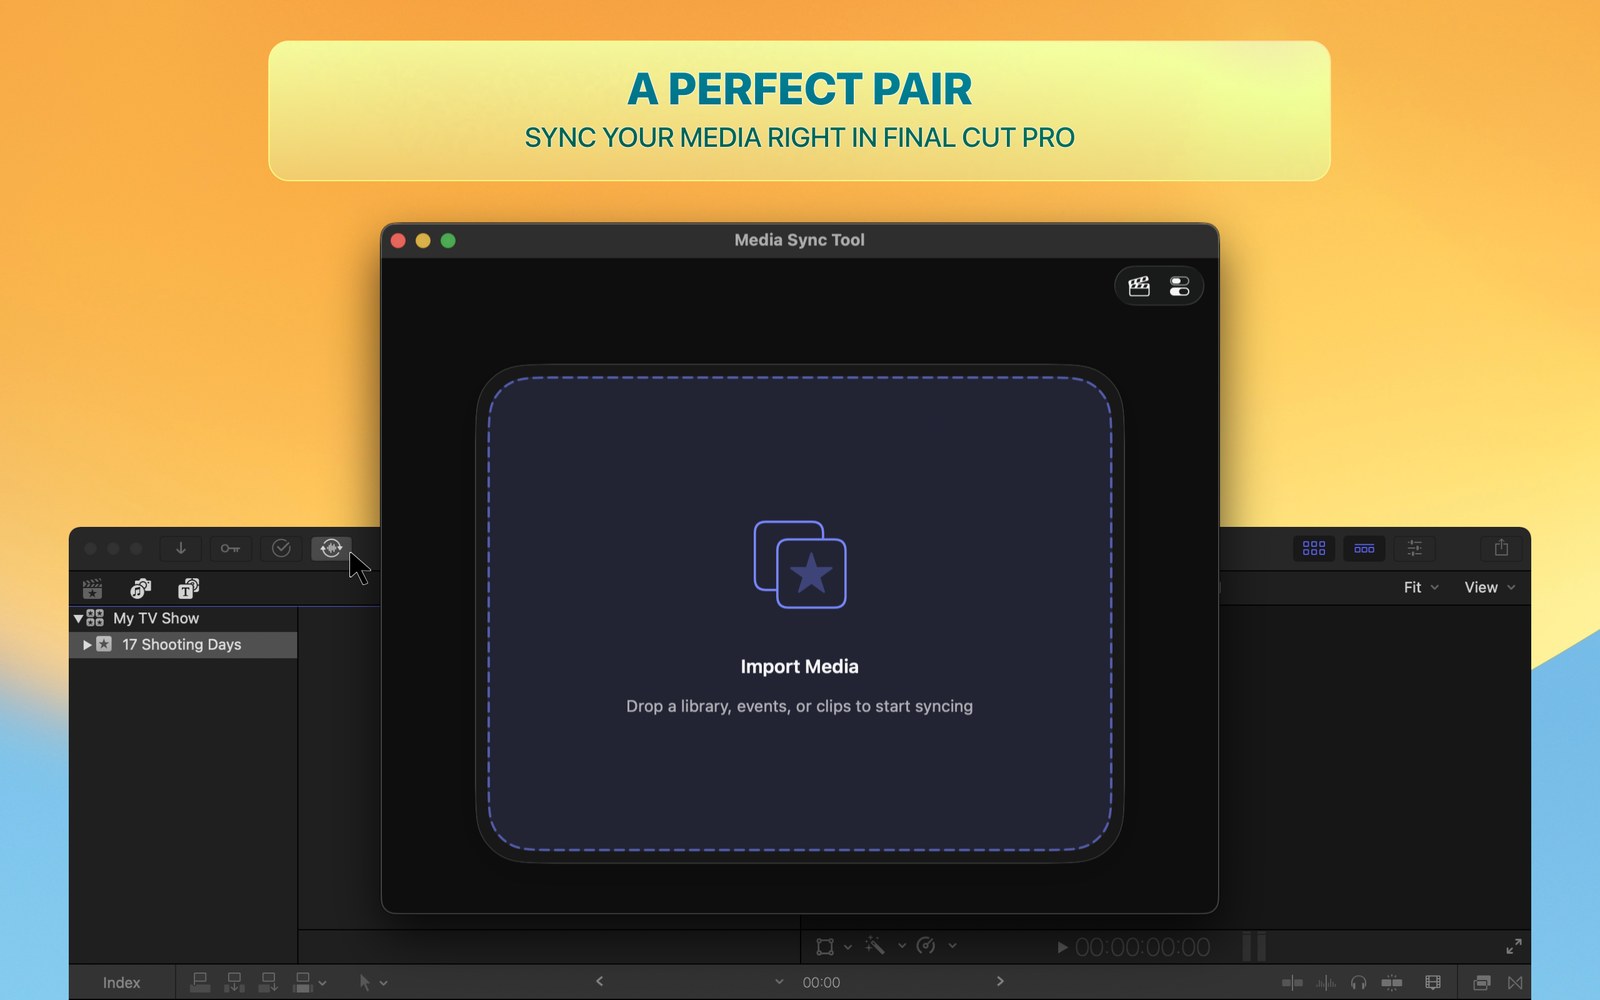Click the Import Media stacked star icon

coord(800,564)
